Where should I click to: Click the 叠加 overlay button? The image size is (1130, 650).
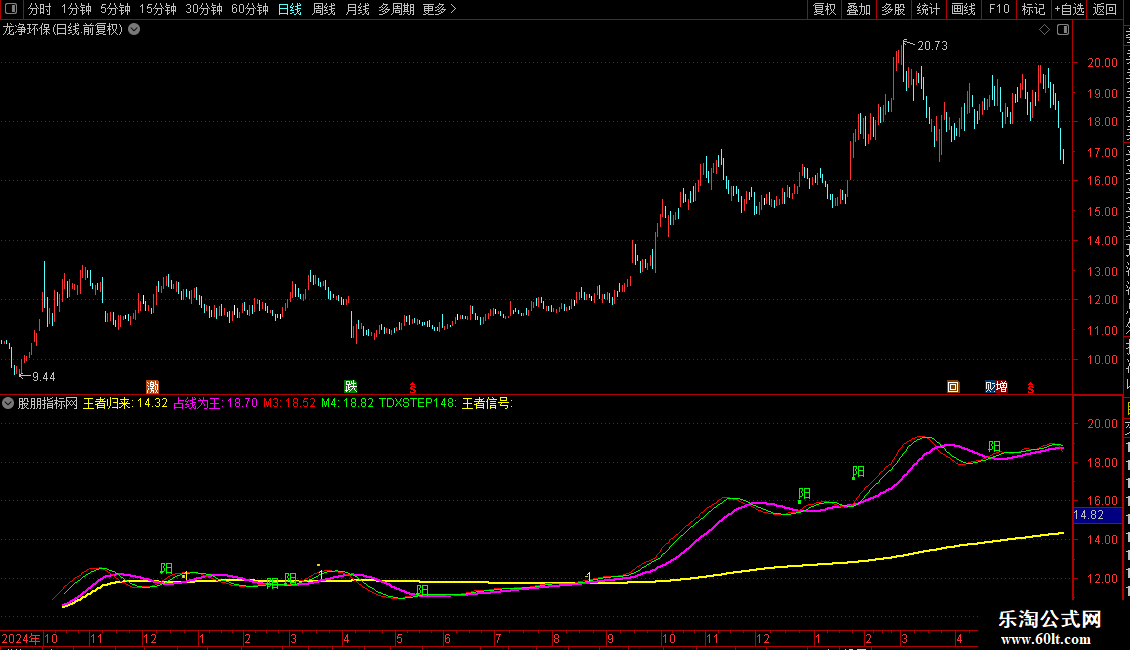[x=859, y=9]
